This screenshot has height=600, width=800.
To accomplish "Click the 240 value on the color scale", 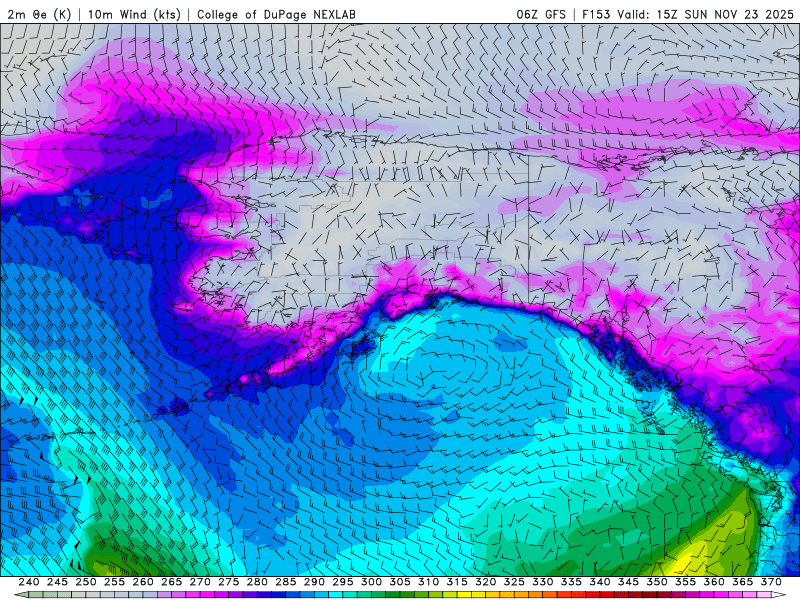I will coord(29,582).
